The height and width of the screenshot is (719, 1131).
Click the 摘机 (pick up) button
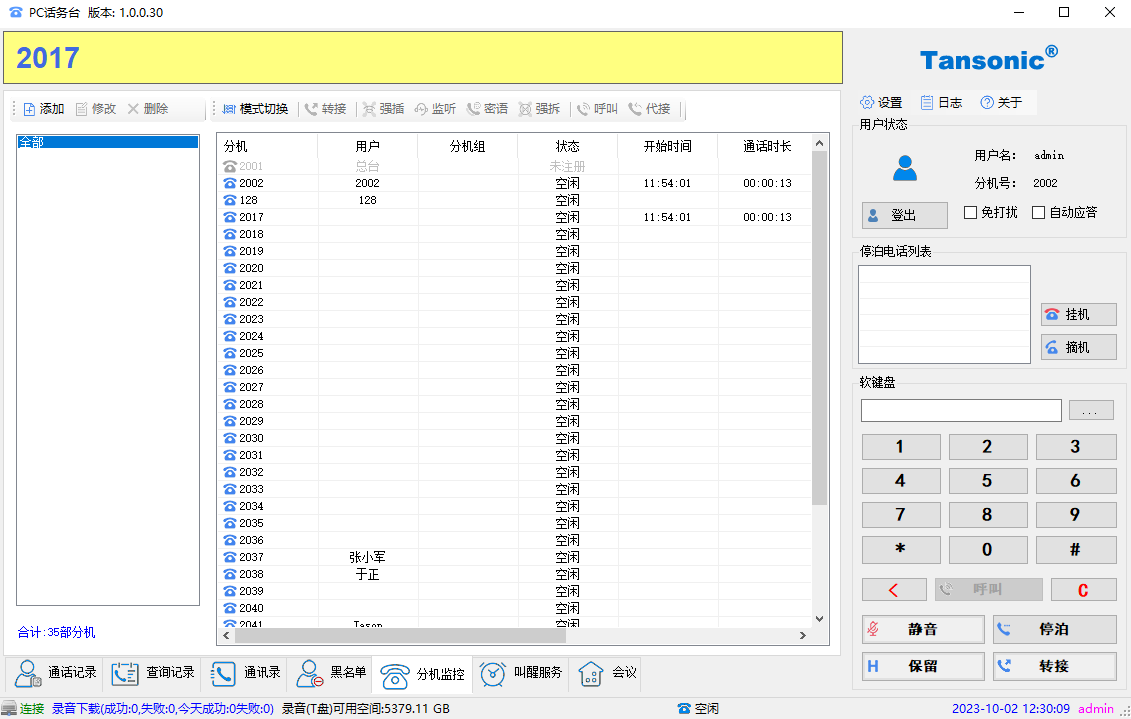(1078, 348)
